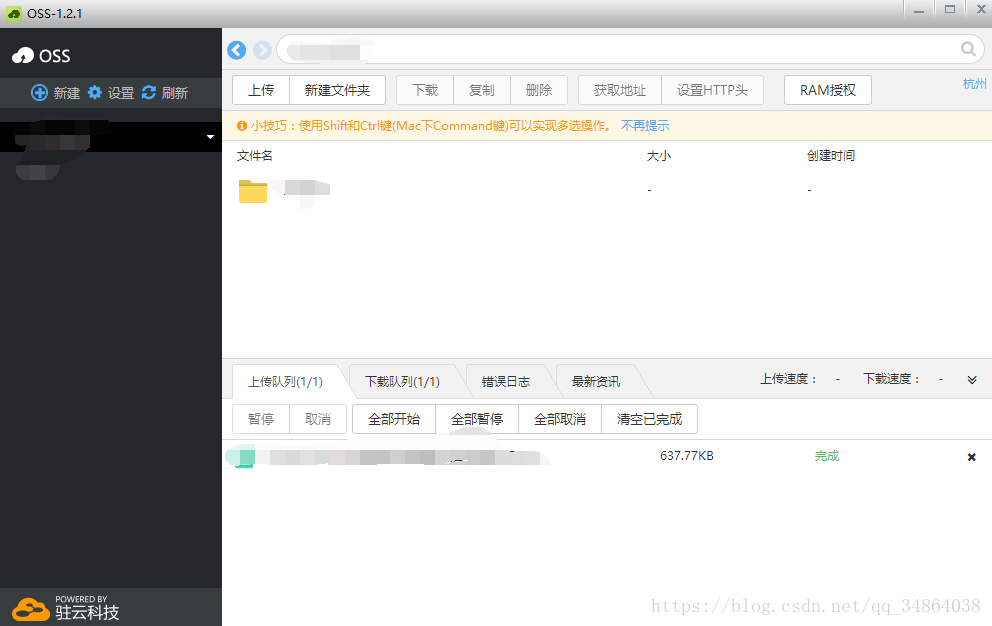The height and width of the screenshot is (626, 992).
Task: Open 设置 gear icon in sidebar
Action: click(95, 92)
